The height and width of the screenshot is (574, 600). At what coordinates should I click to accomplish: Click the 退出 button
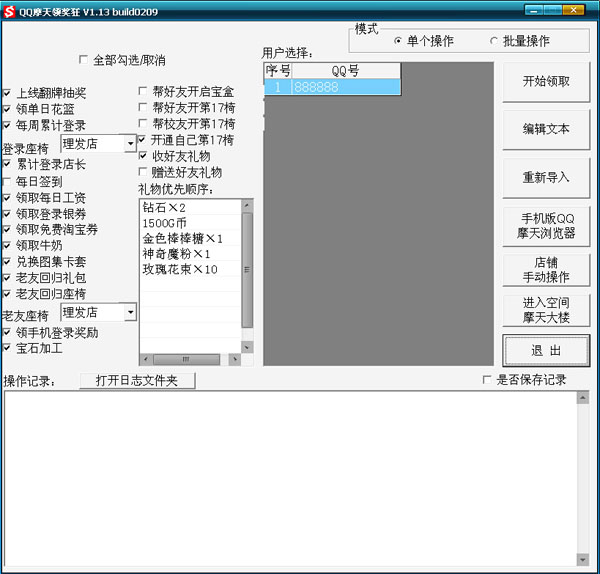(546, 351)
